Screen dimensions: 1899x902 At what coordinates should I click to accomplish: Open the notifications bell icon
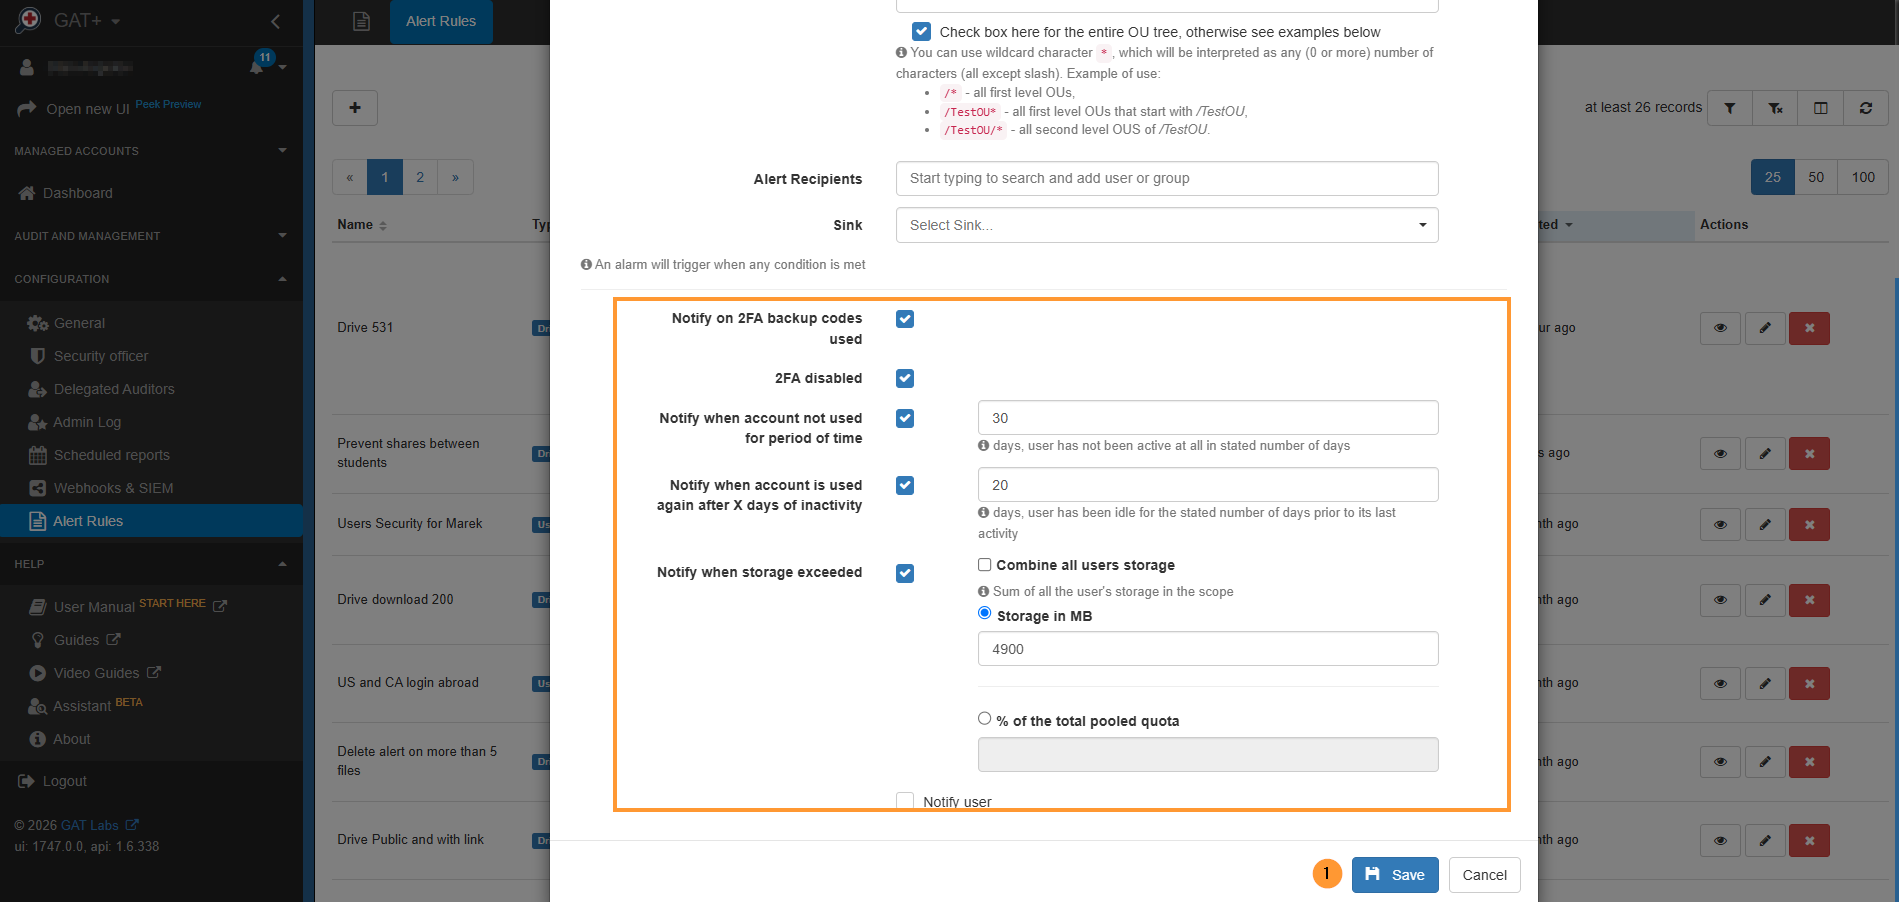258,66
